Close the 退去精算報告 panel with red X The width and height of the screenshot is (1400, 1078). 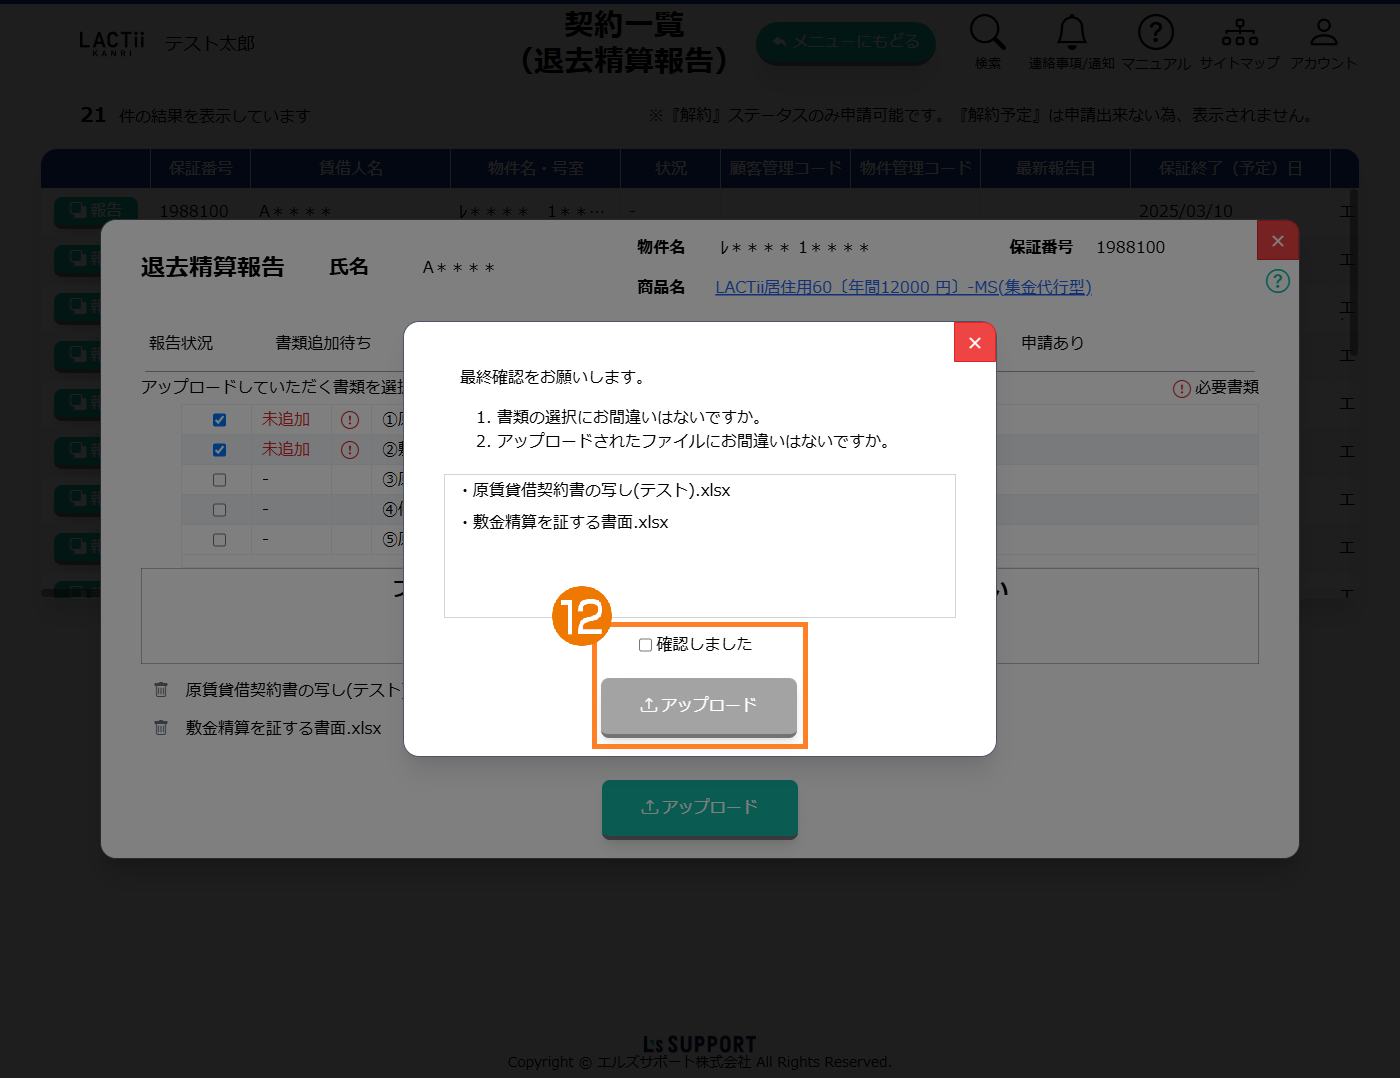(1277, 241)
